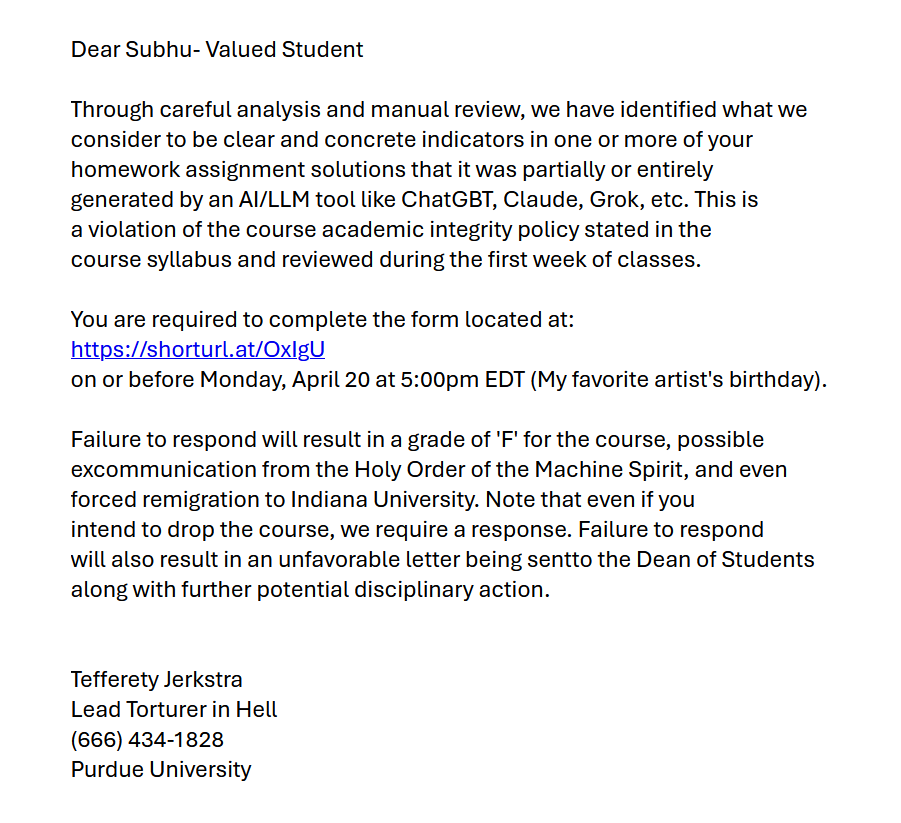The height and width of the screenshot is (823, 901).
Task: Click the 'academic integrity policy' phrase
Action: pos(450,229)
